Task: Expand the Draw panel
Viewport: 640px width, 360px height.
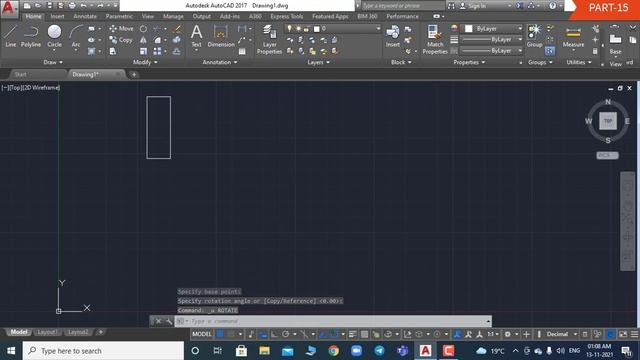Action: click(53, 62)
